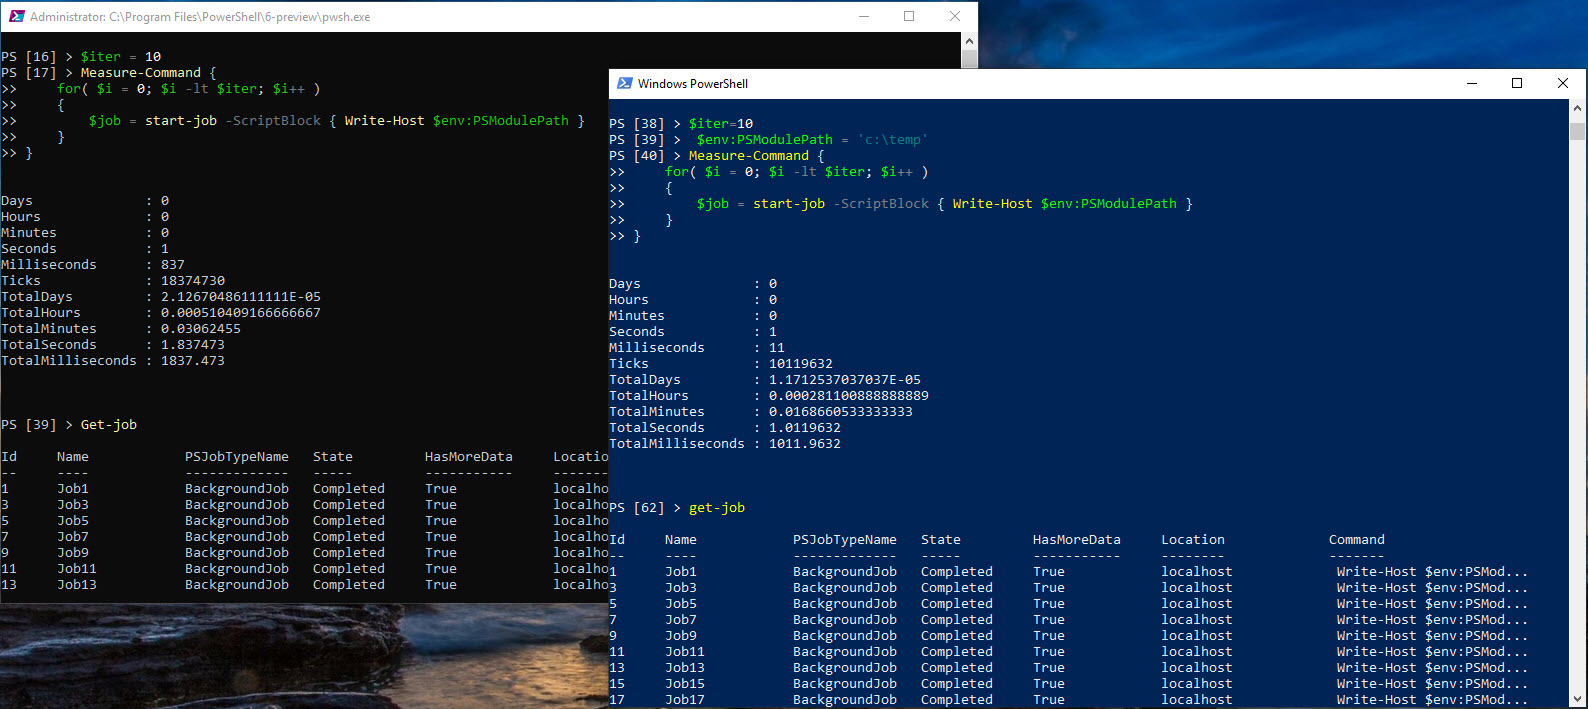This screenshot has height=709, width=1588.
Task: Click 'get-job' command in Windows PowerShell
Action: 717,508
